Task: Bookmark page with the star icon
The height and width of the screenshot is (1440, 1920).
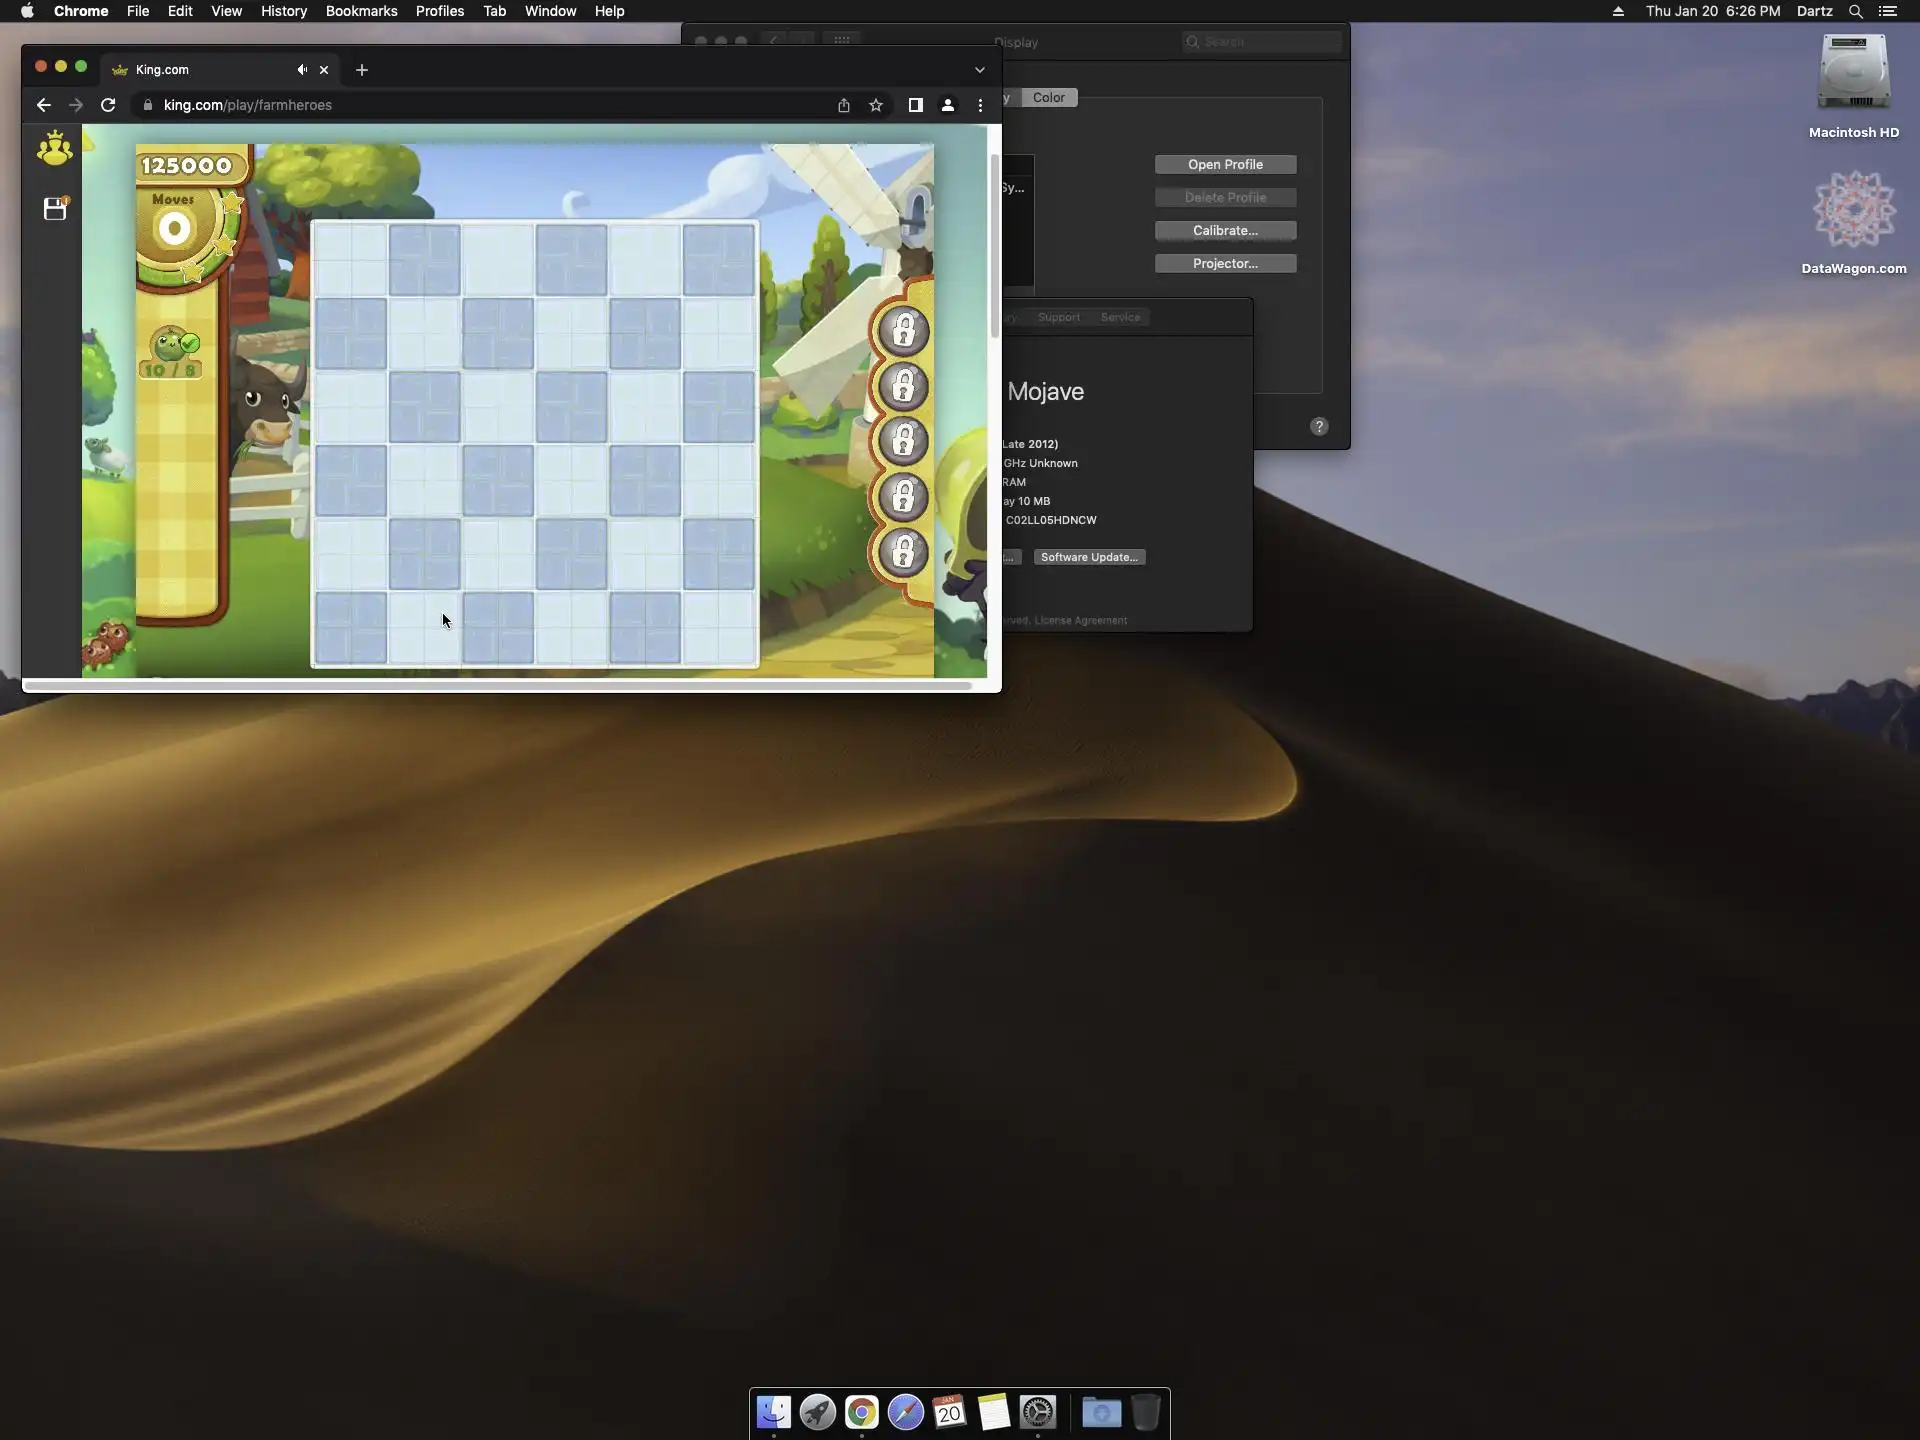Action: click(x=876, y=105)
